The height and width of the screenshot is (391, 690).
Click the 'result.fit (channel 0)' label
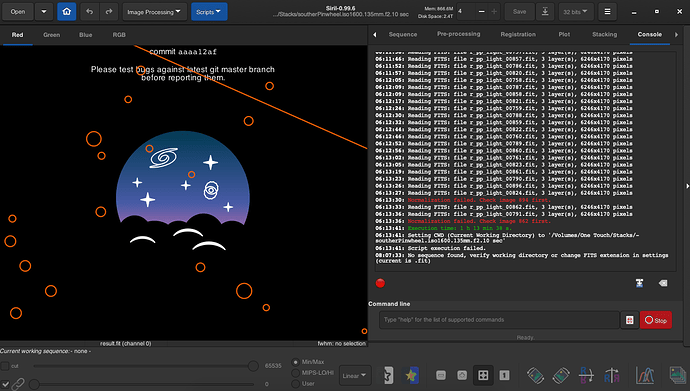(x=125, y=343)
